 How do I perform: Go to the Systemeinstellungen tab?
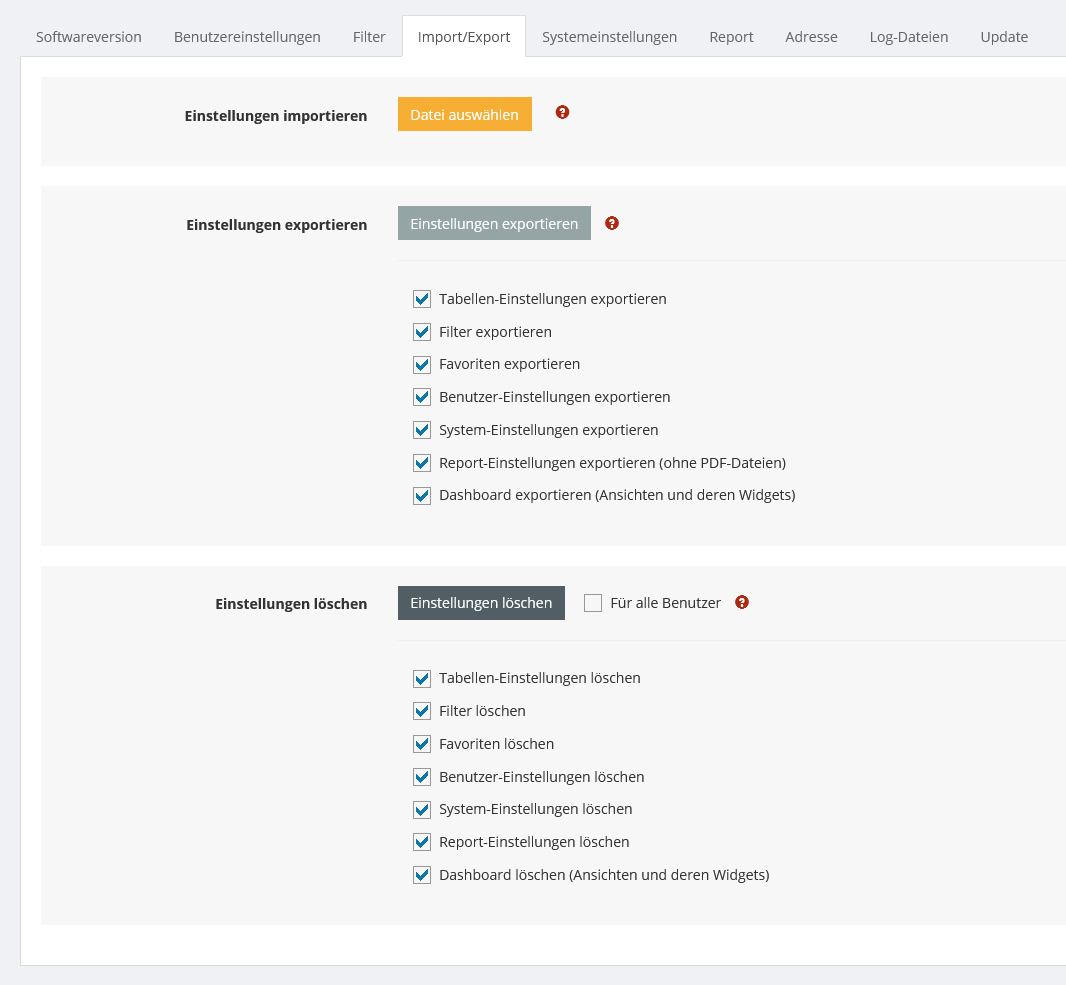[x=609, y=37]
